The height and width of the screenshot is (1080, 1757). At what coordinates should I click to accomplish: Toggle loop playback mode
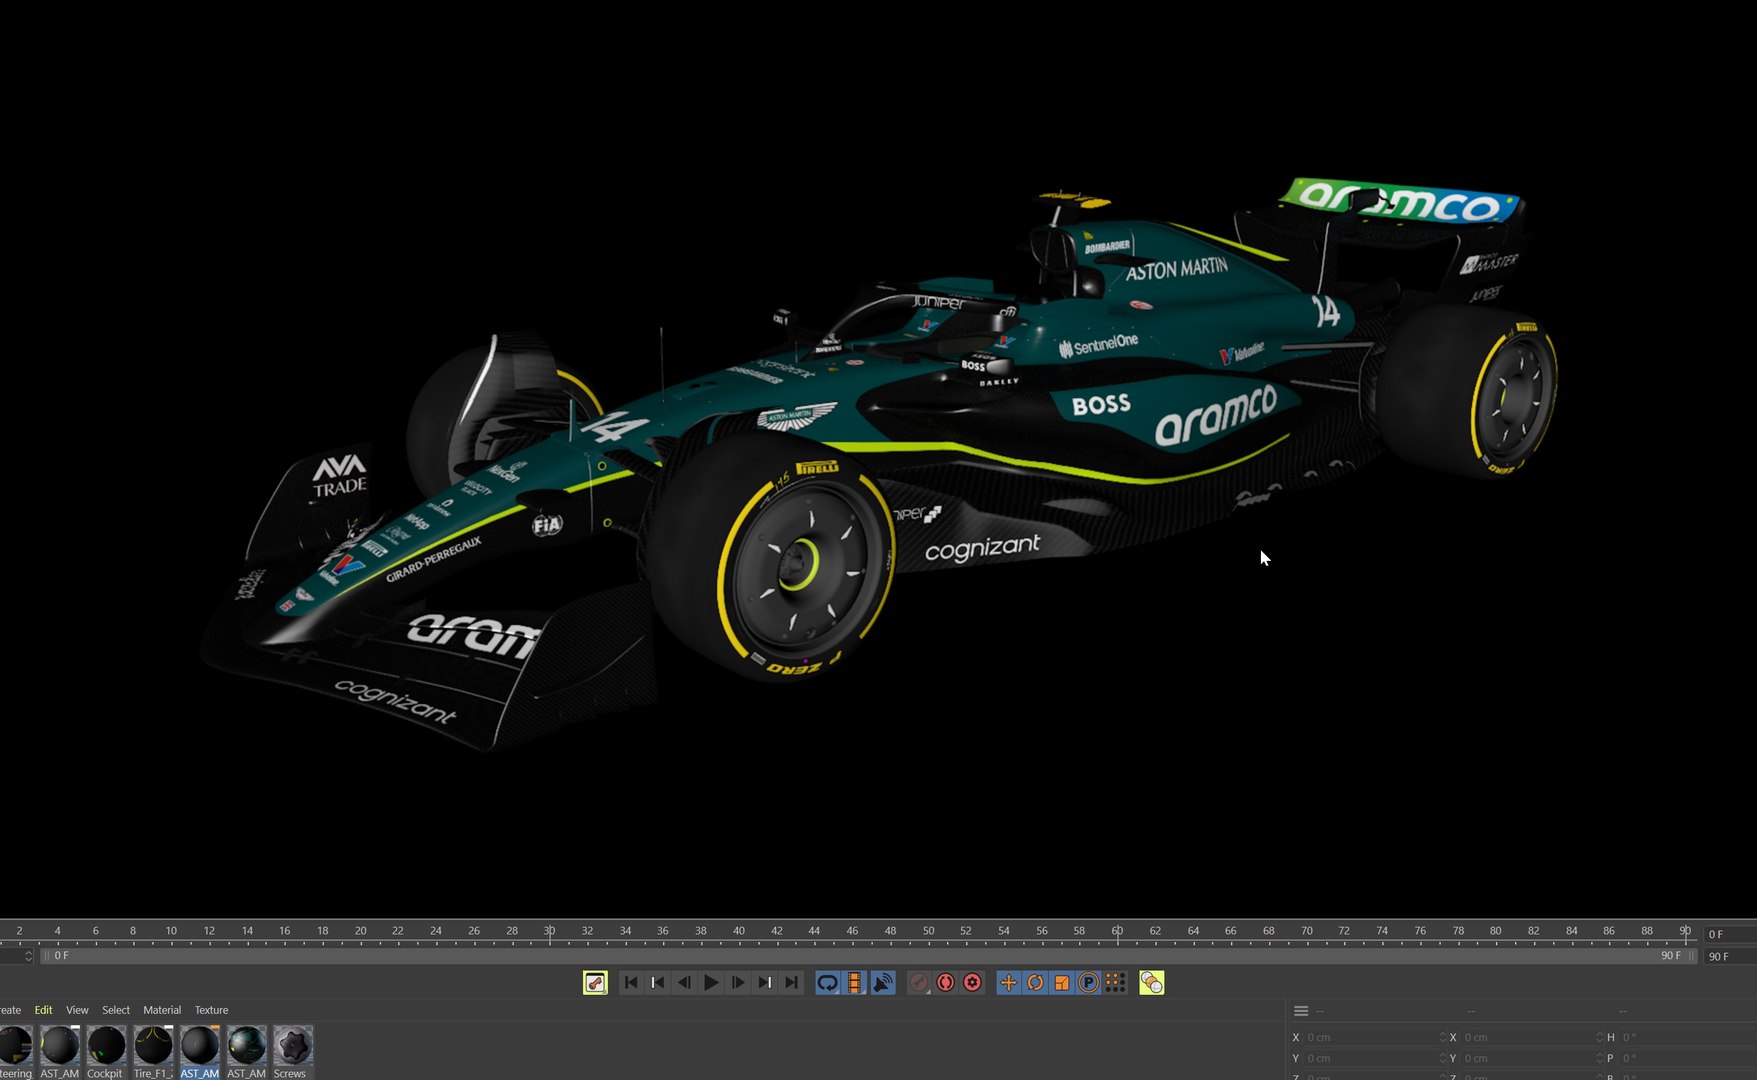[827, 983]
